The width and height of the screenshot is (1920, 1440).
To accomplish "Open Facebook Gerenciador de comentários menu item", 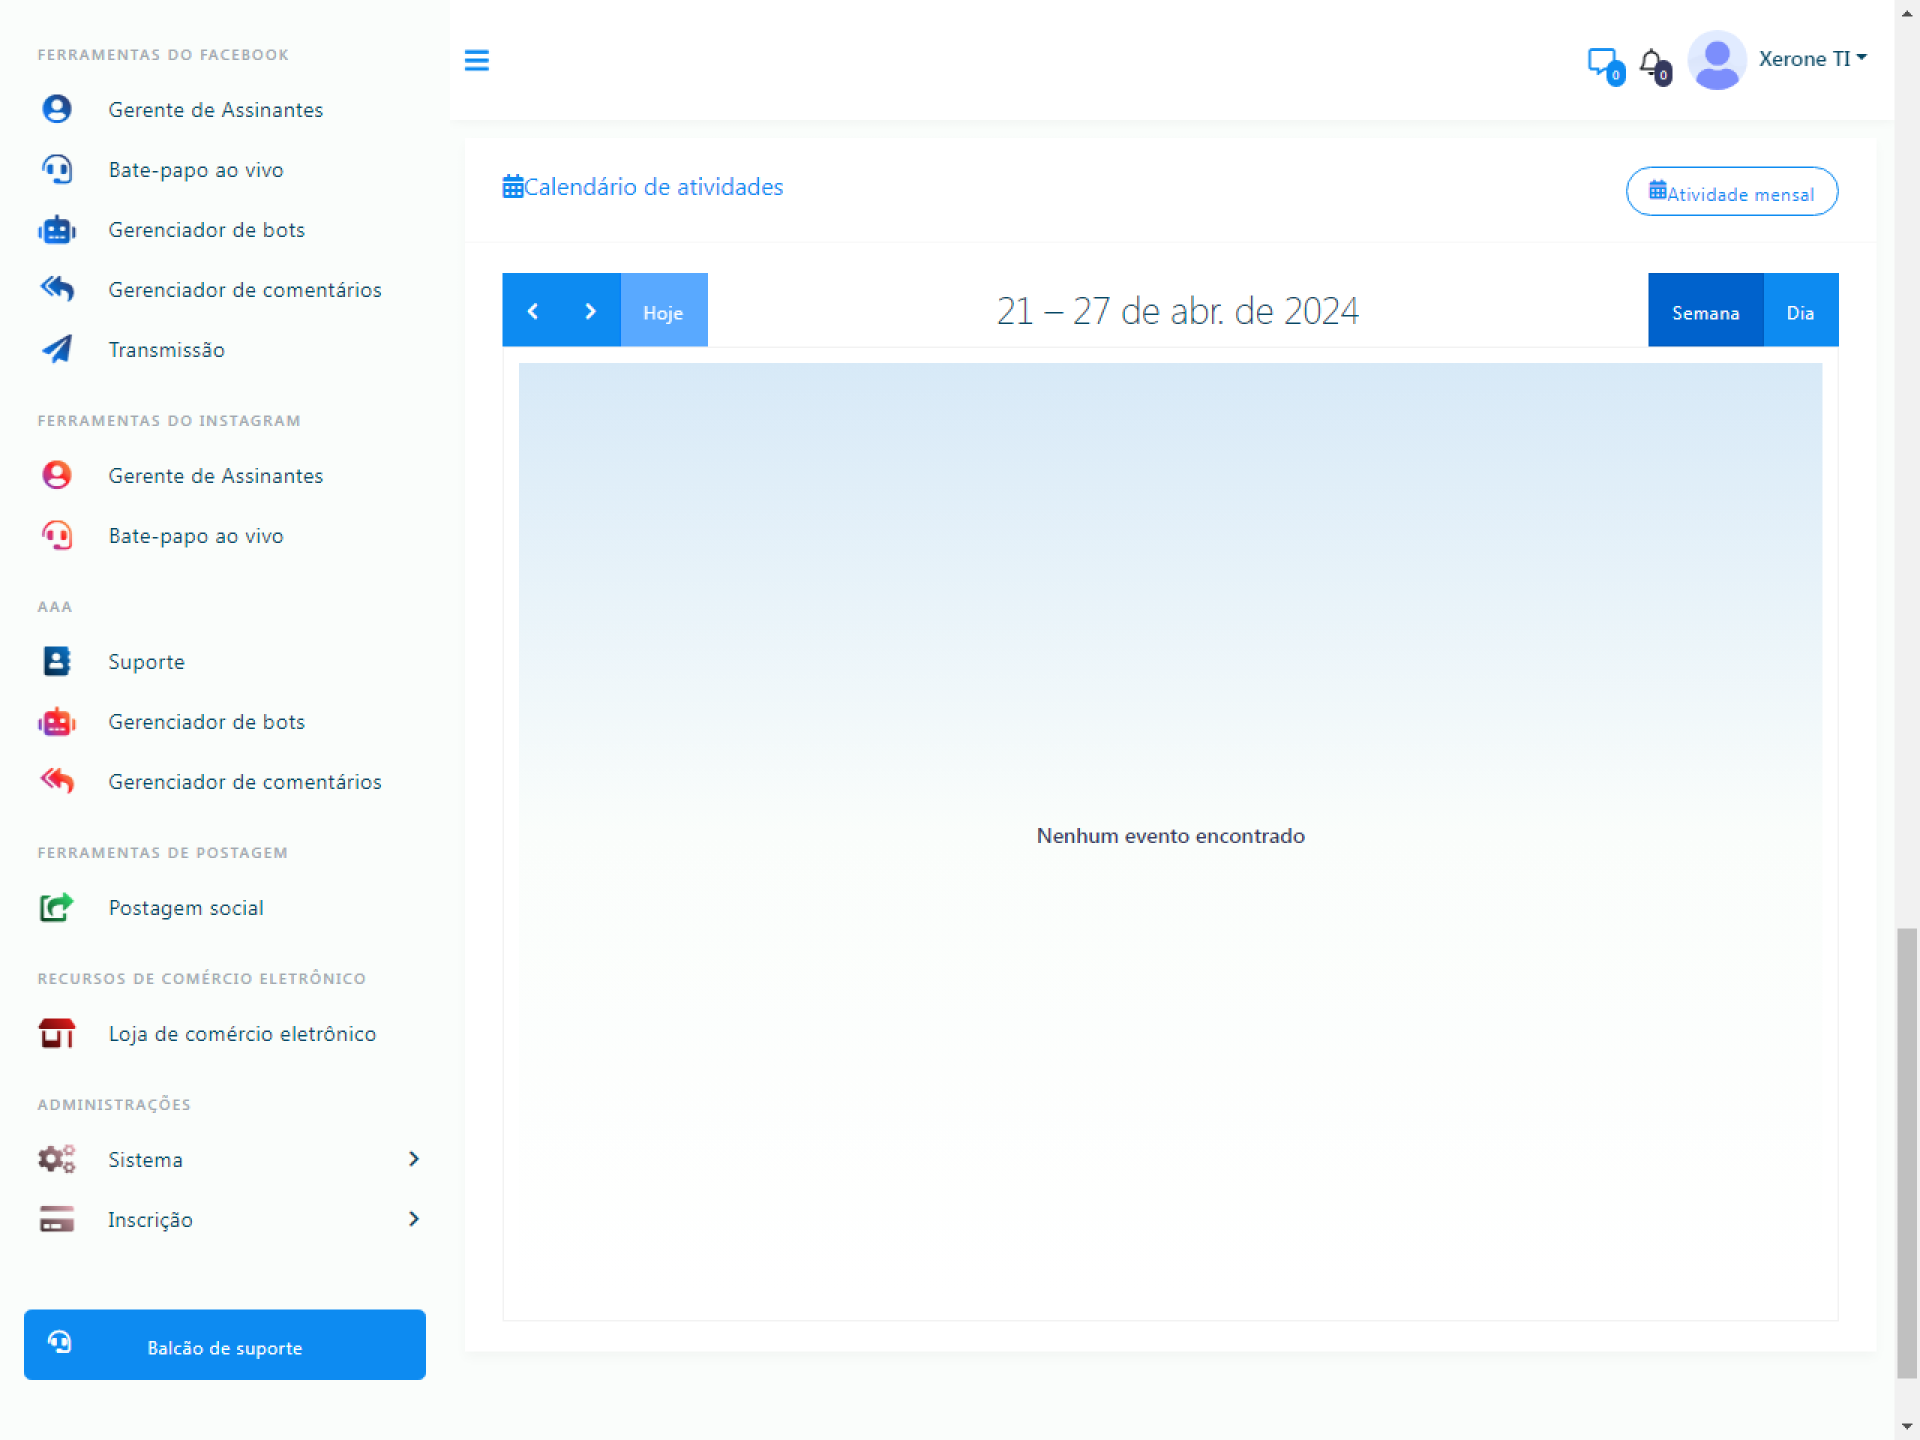I will 245,290.
